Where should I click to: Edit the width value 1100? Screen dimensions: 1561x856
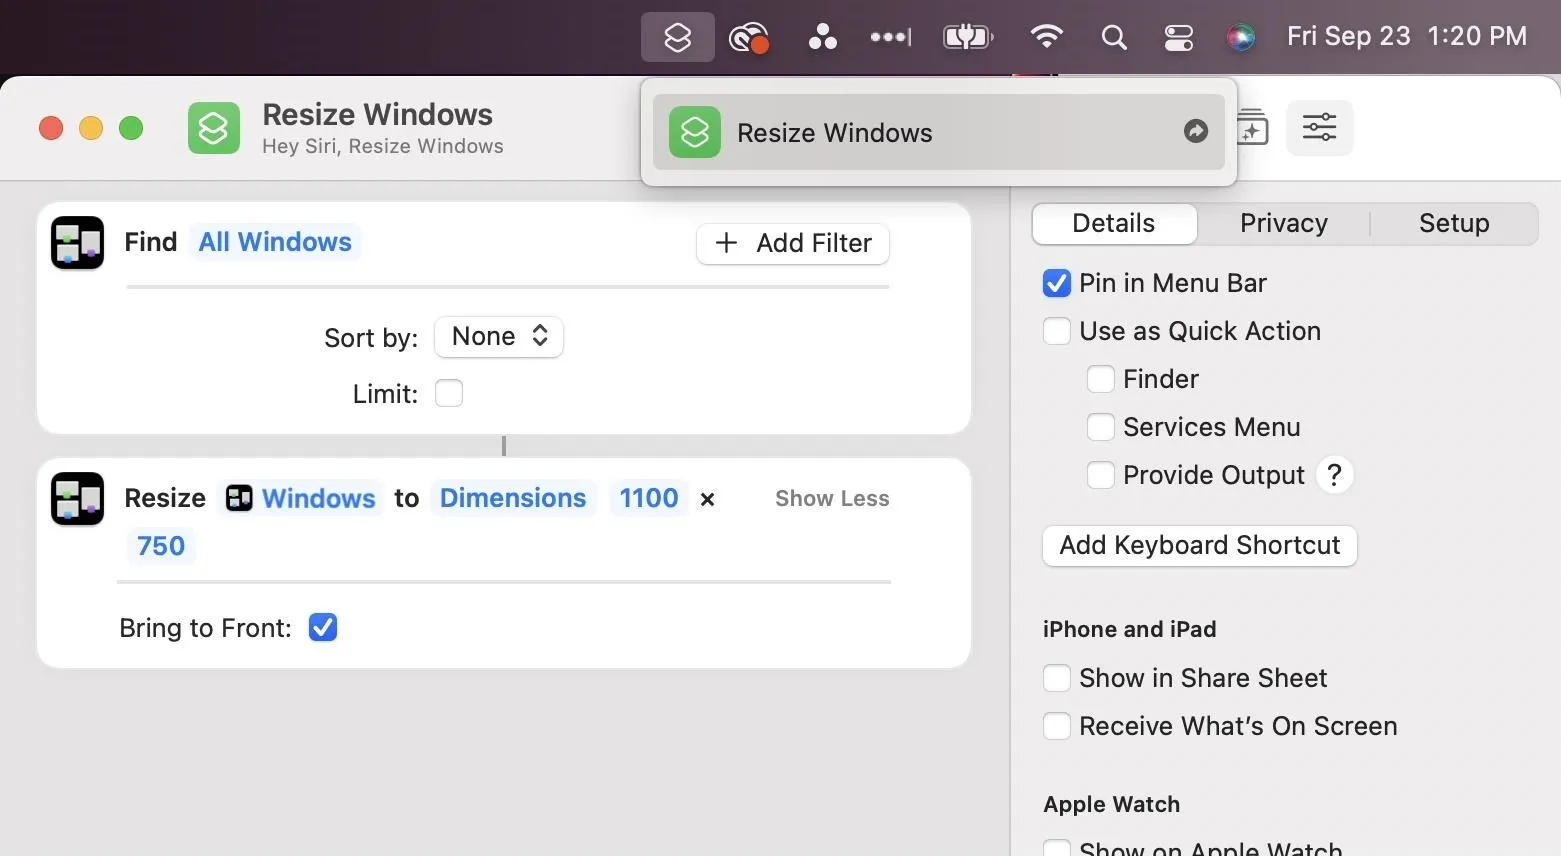coord(649,498)
